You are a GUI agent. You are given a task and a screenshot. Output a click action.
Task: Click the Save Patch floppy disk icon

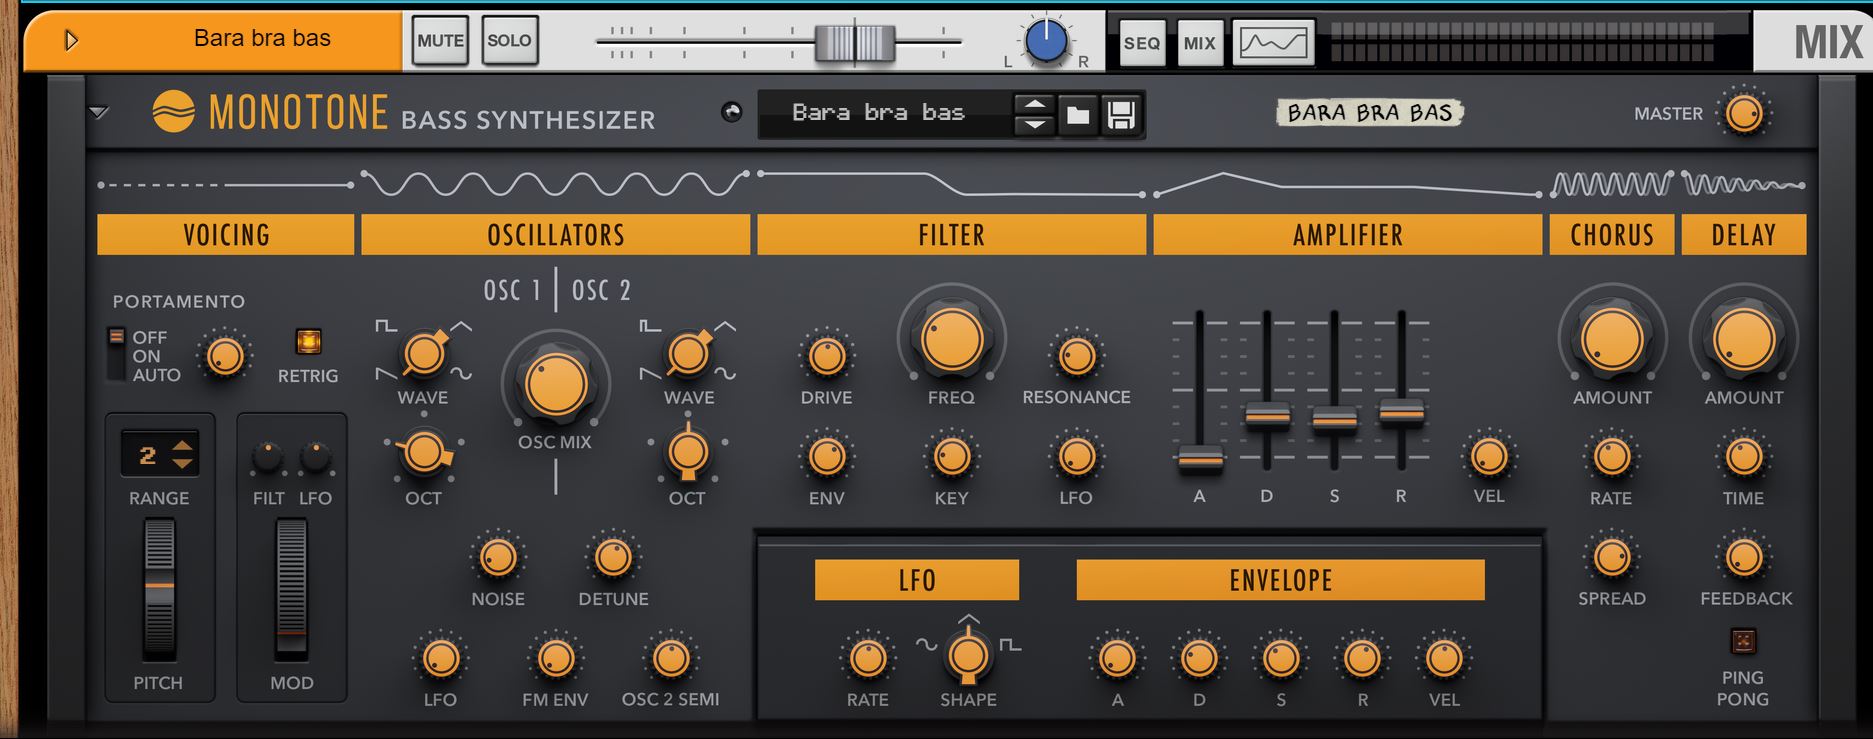click(x=1121, y=115)
